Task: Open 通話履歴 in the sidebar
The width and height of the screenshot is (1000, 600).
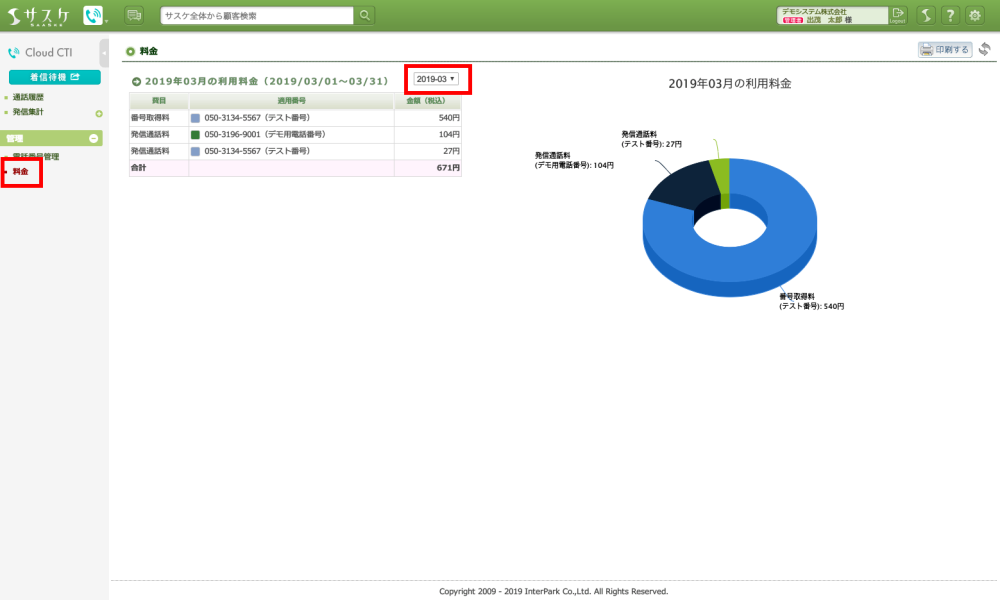Action: pyautogui.click(x=28, y=97)
